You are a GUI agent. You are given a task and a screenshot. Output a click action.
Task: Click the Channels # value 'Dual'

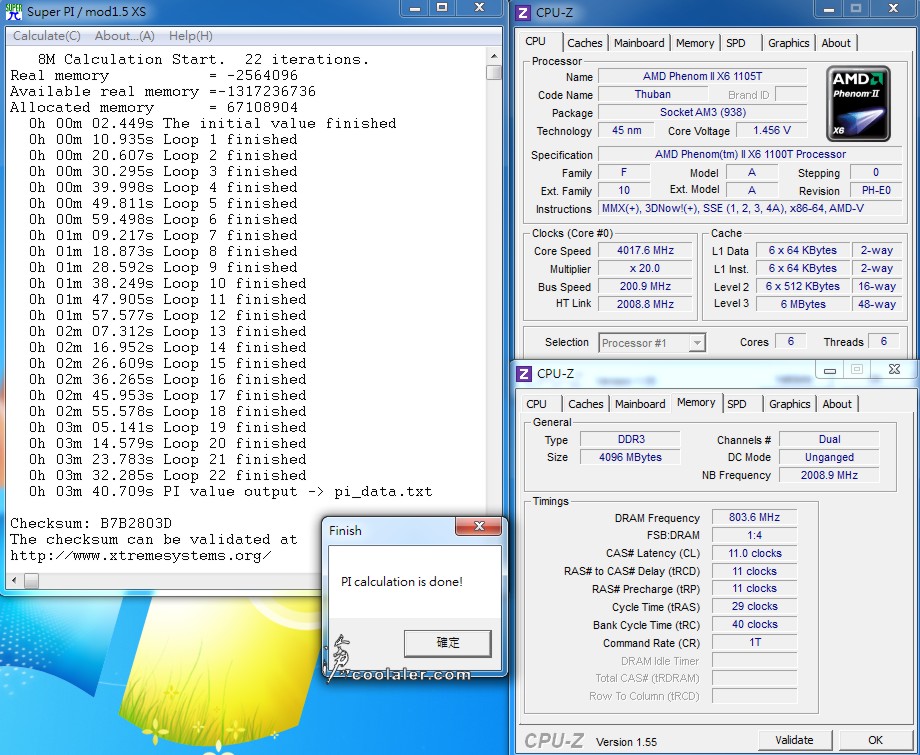829,439
